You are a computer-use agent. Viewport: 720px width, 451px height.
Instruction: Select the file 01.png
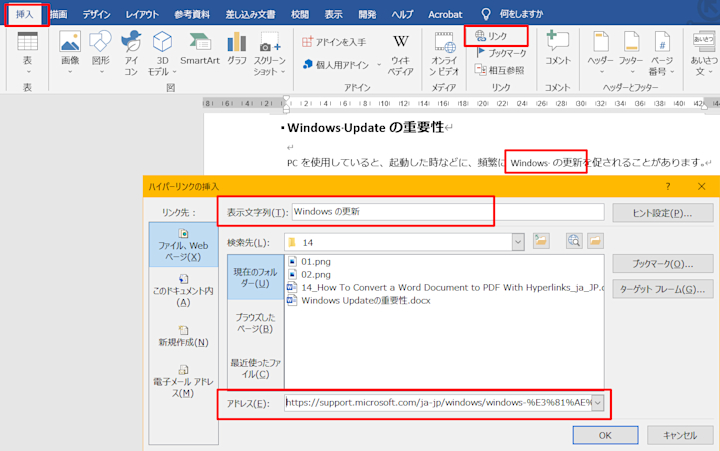309,262
